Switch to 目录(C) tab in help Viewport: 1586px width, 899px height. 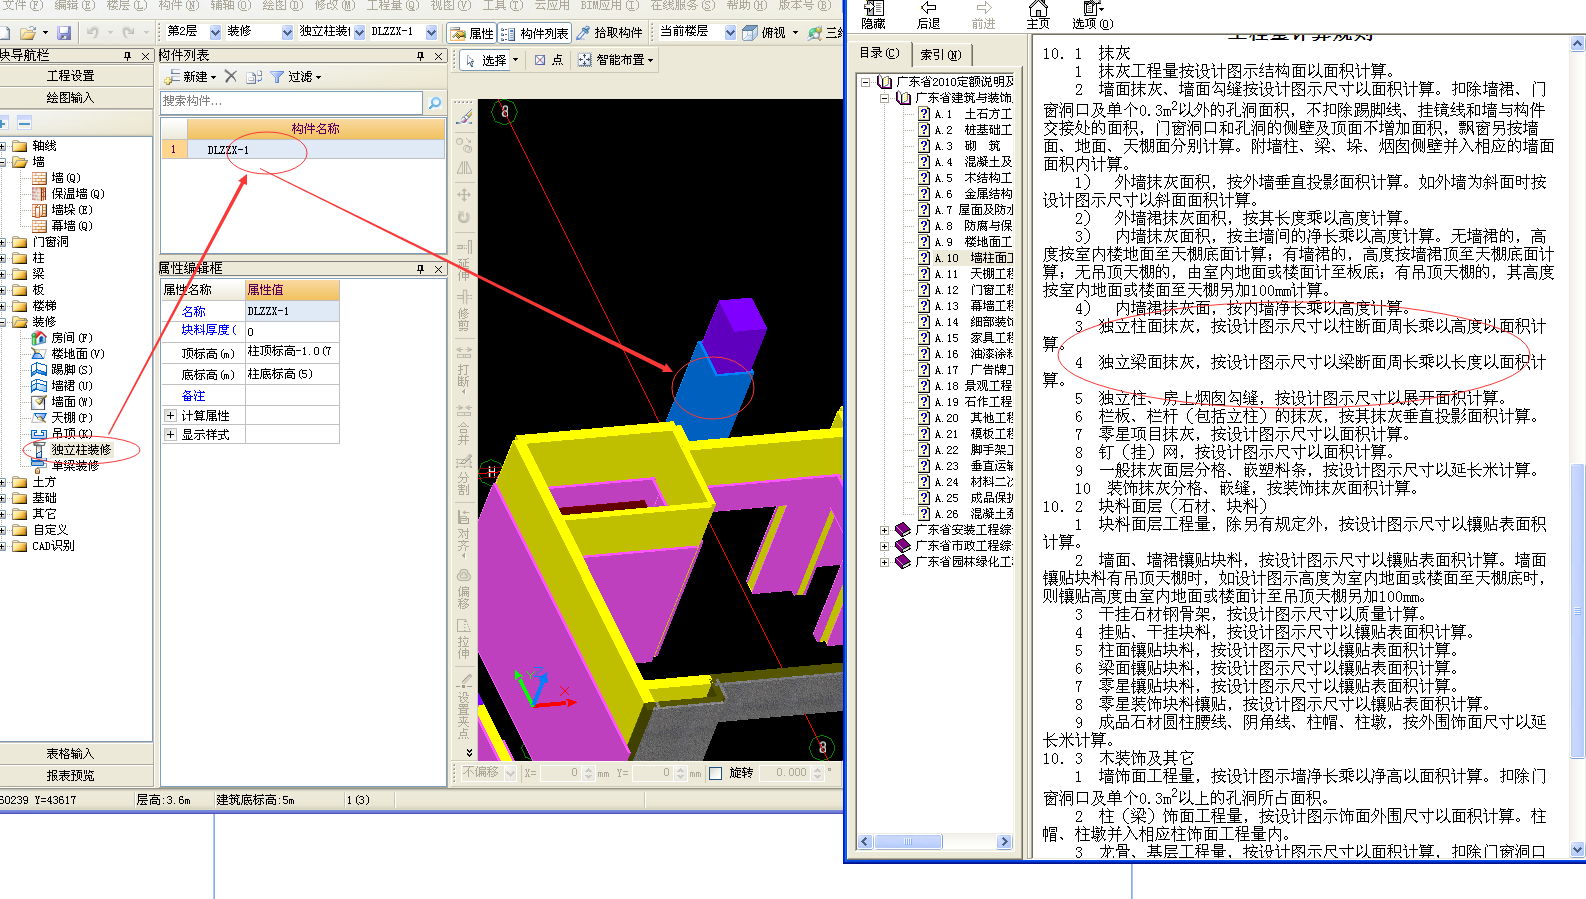pyautogui.click(x=881, y=53)
